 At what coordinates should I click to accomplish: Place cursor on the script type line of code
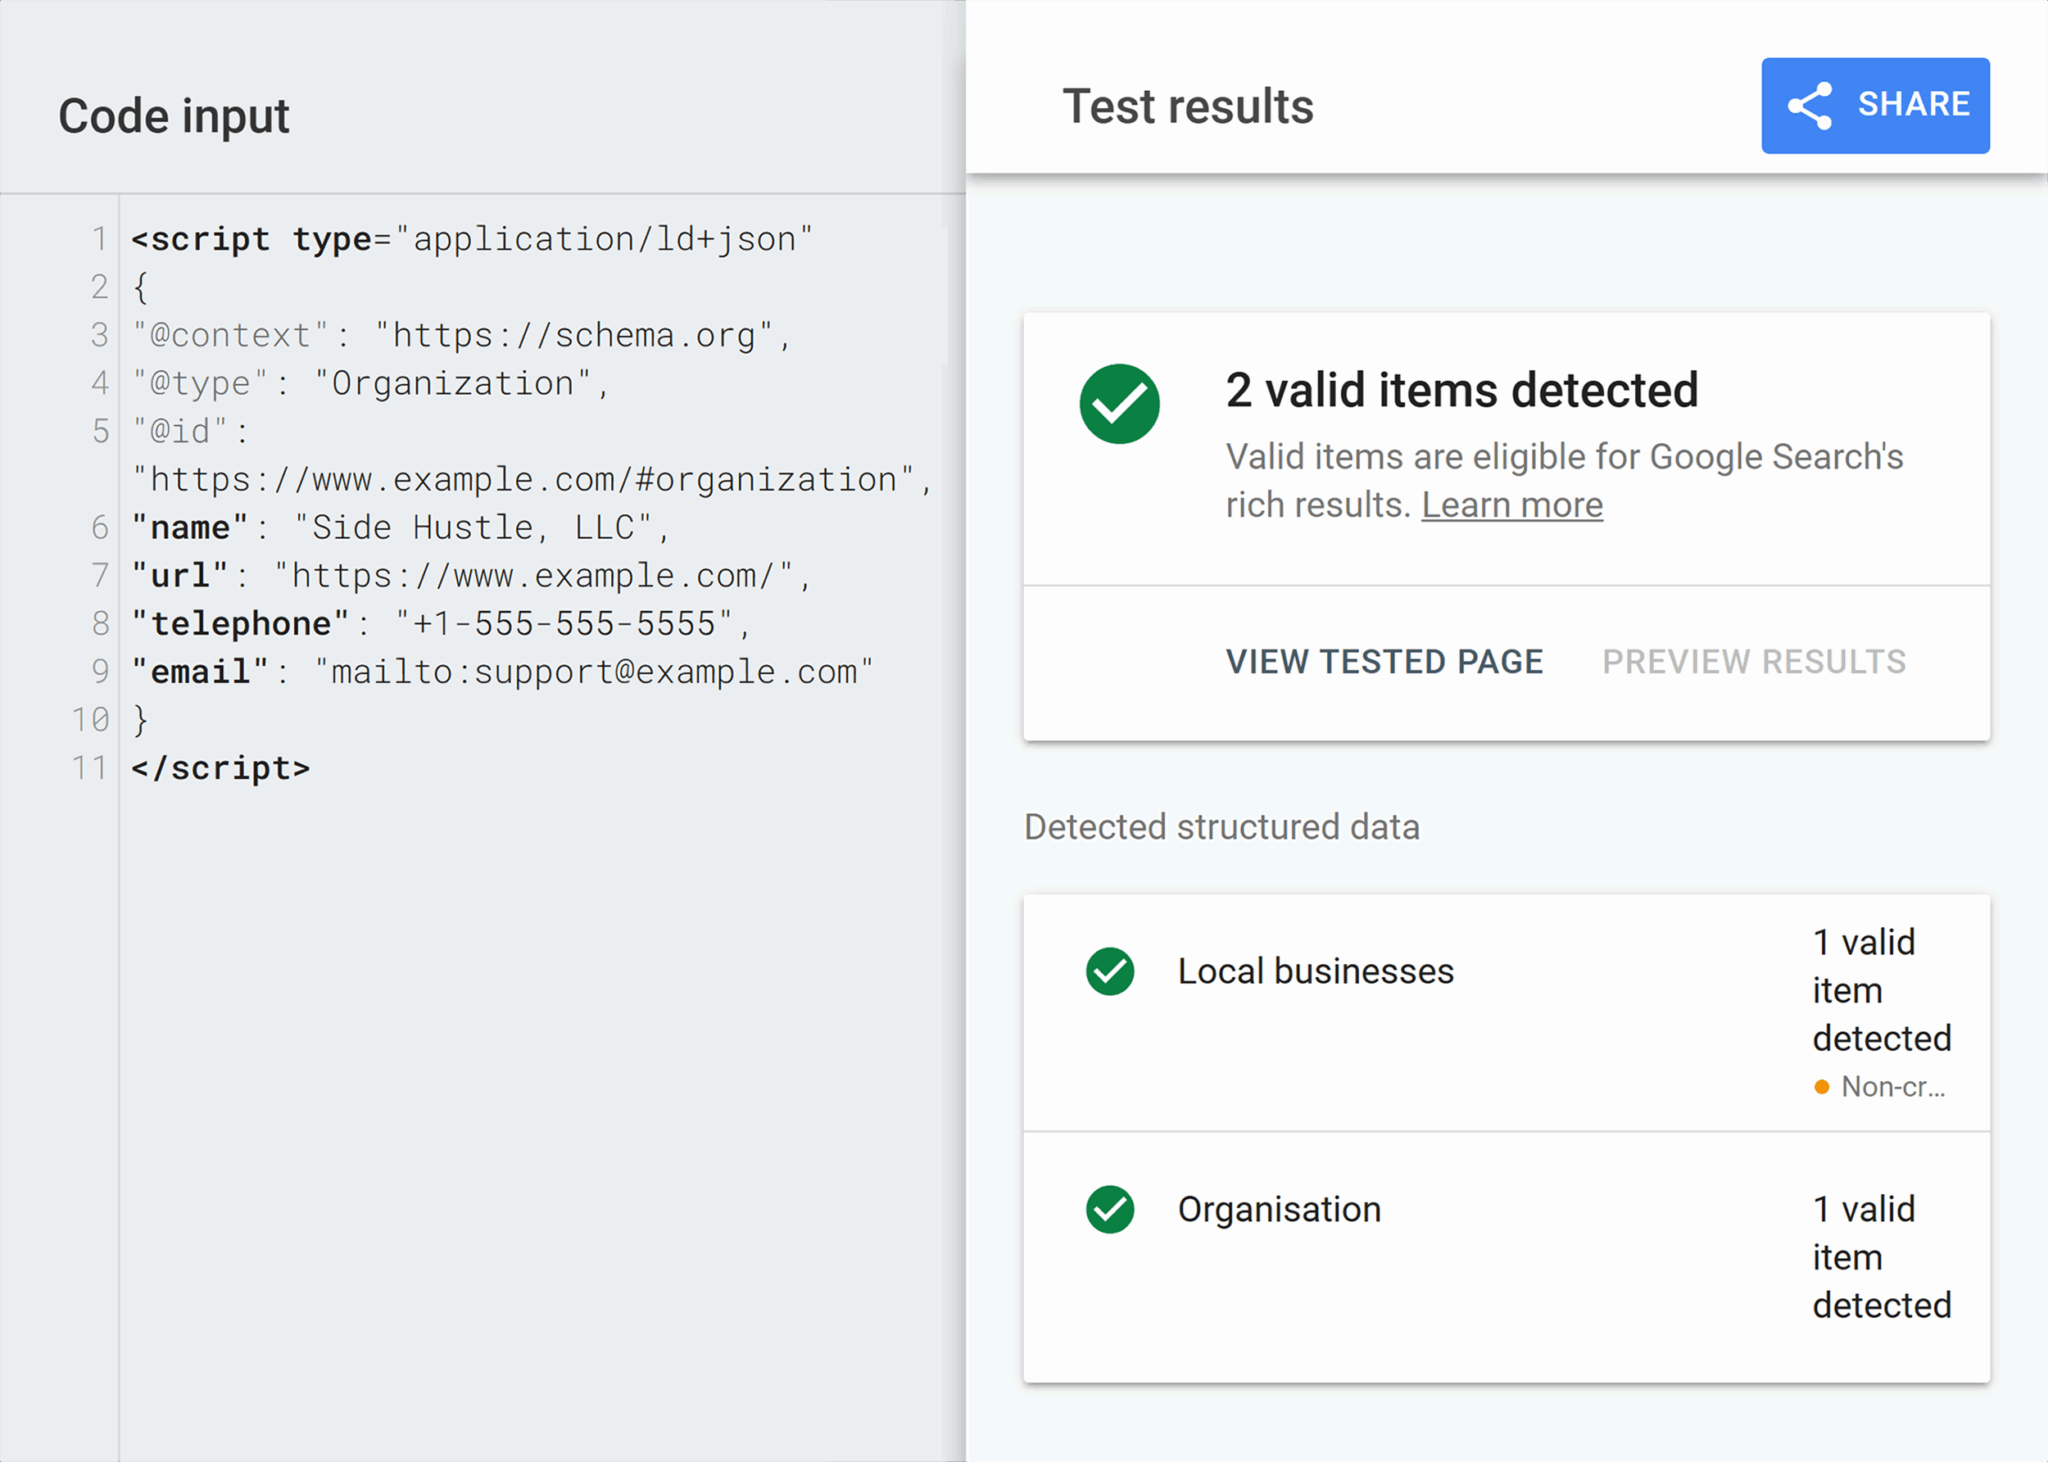472,239
